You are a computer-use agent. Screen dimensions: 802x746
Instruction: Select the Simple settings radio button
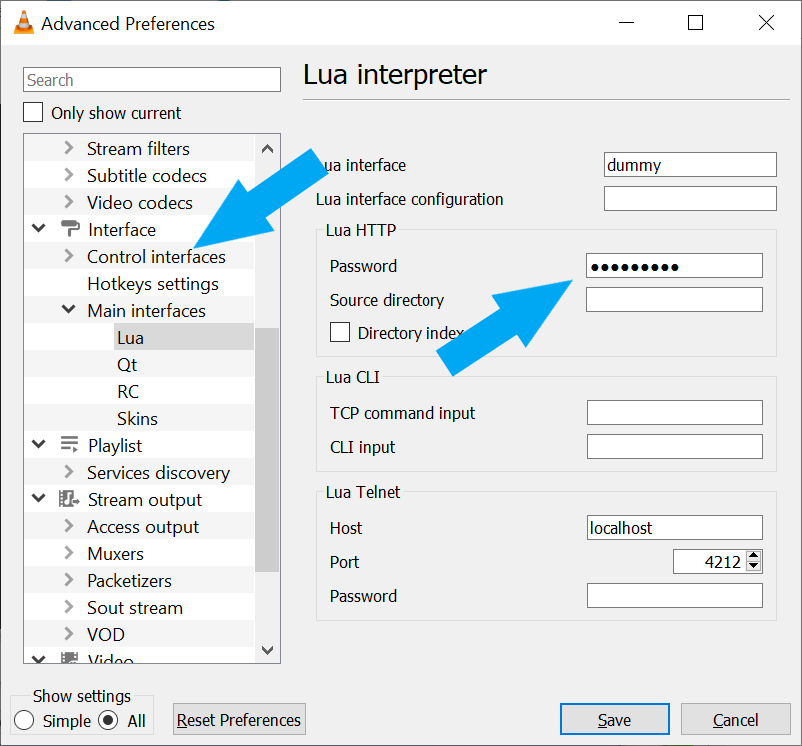(24, 721)
